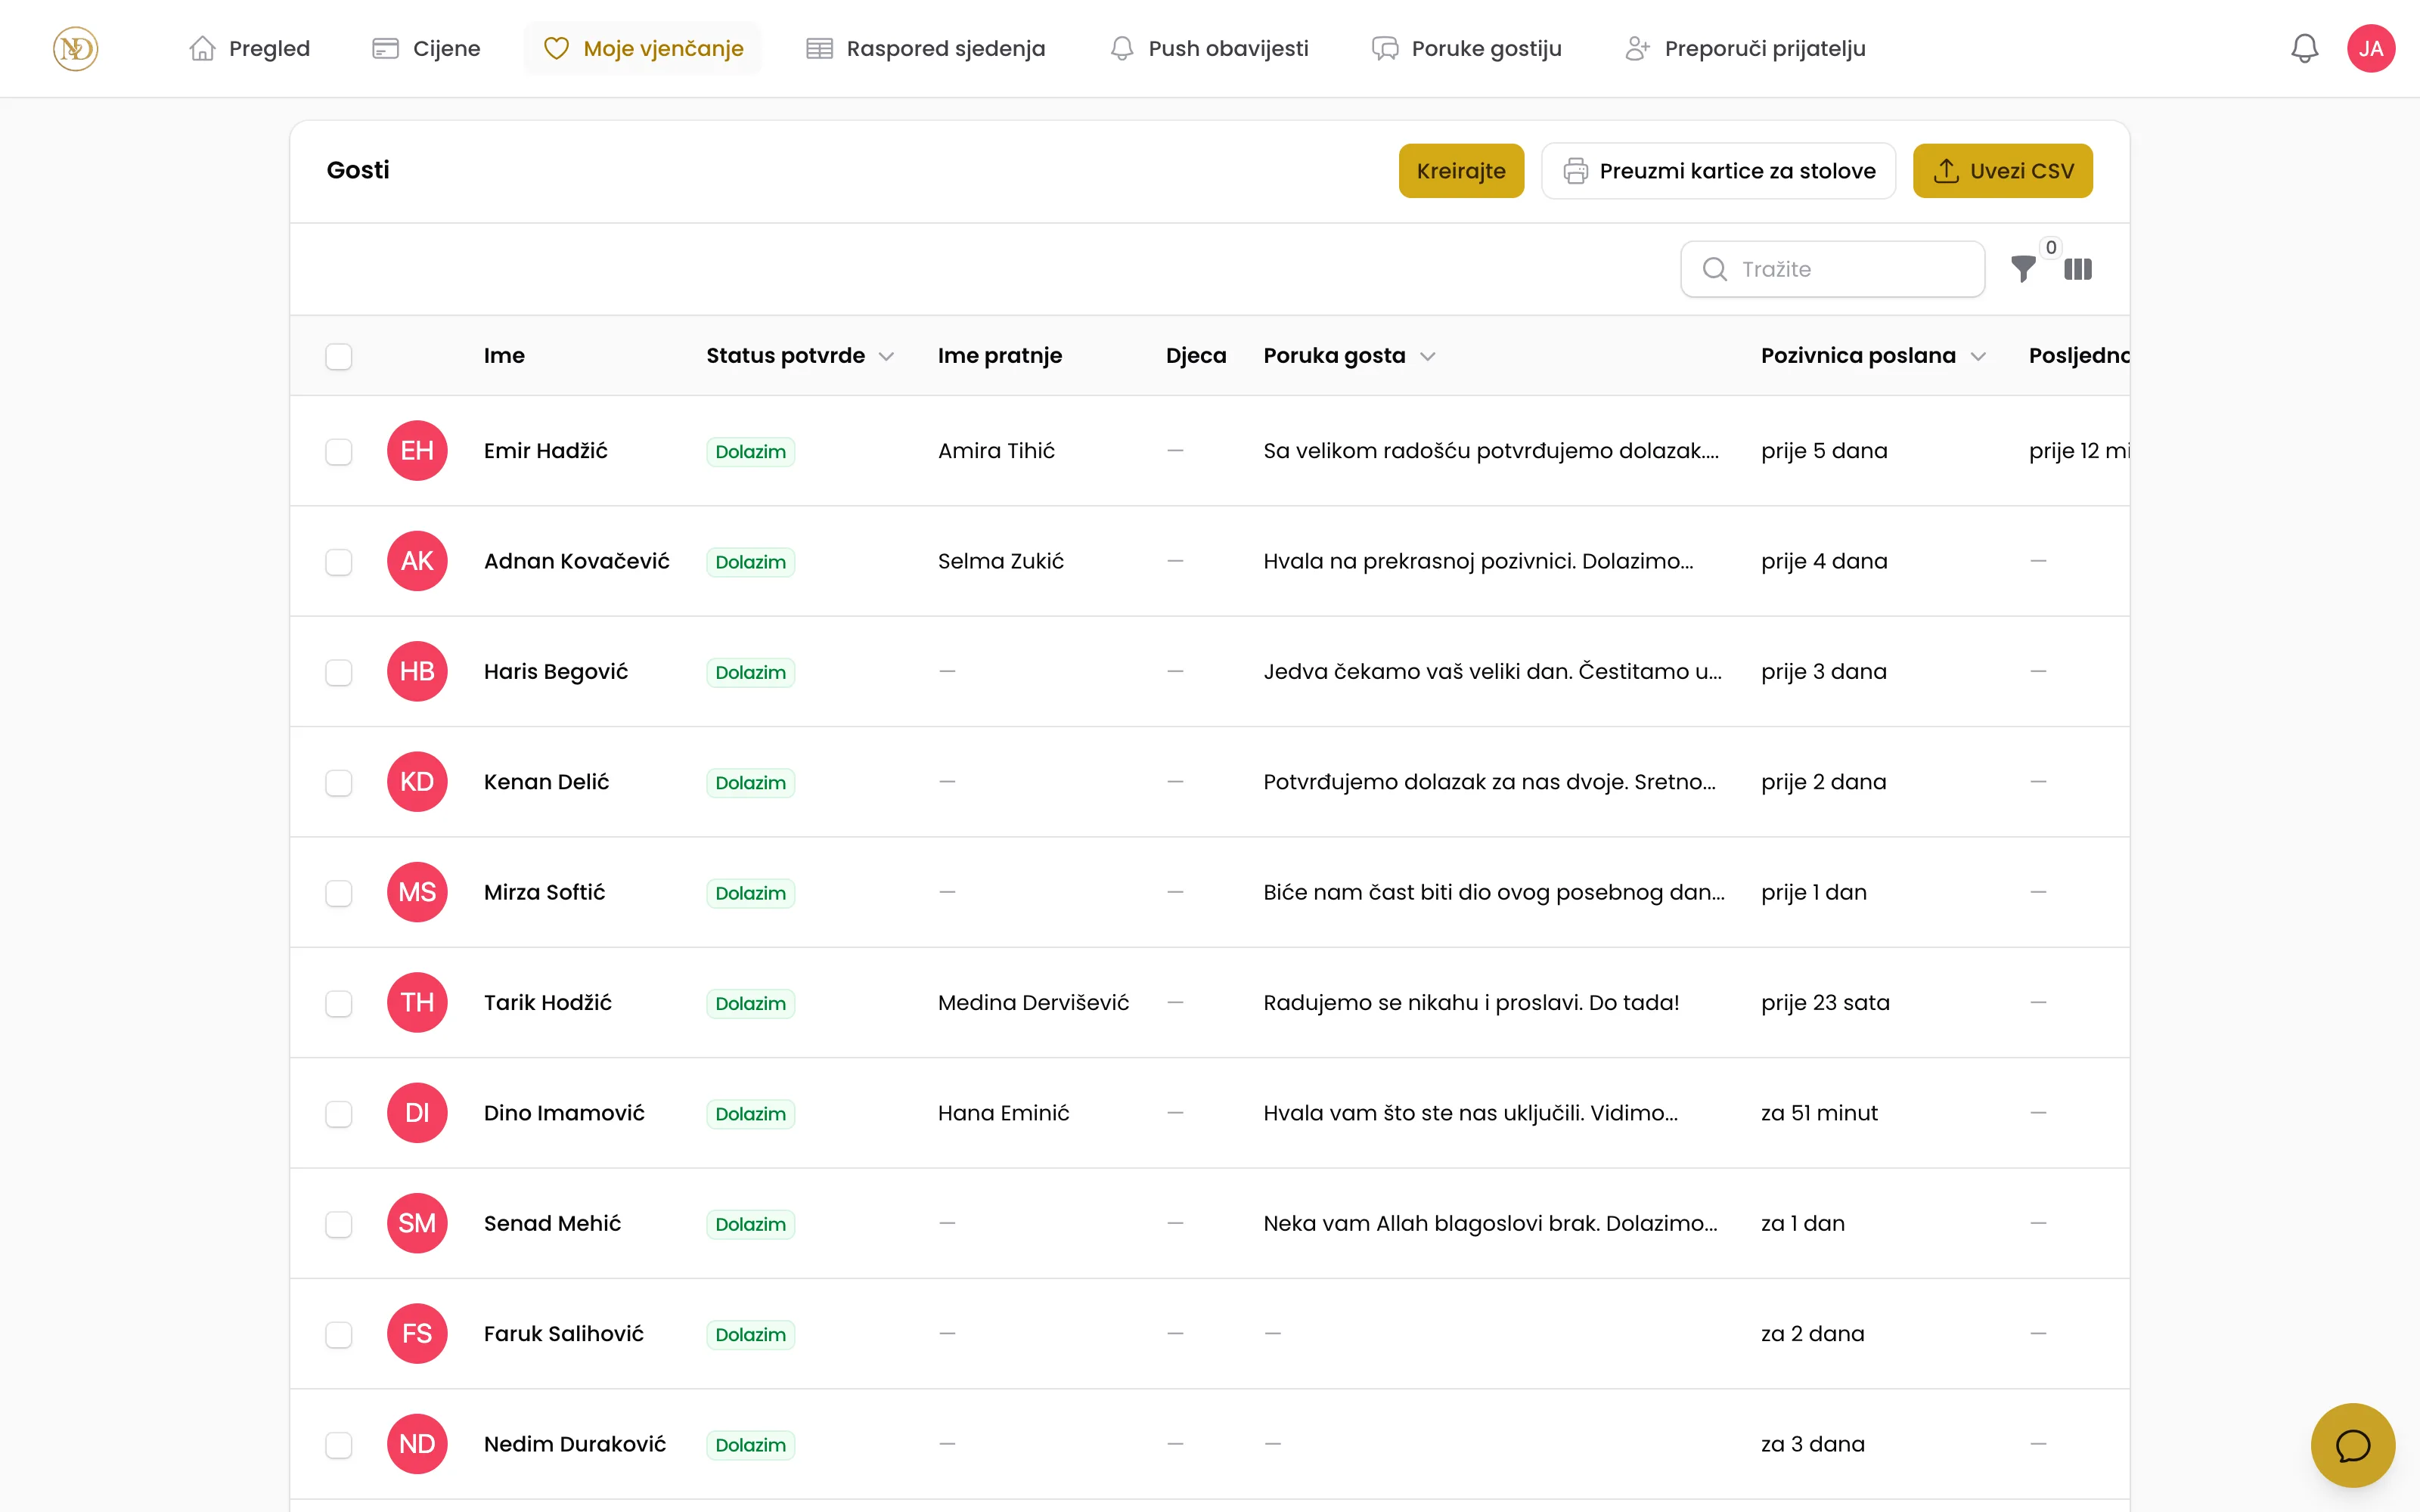Click the Kreirajte button
This screenshot has height=1512, width=2420.
[x=1461, y=171]
